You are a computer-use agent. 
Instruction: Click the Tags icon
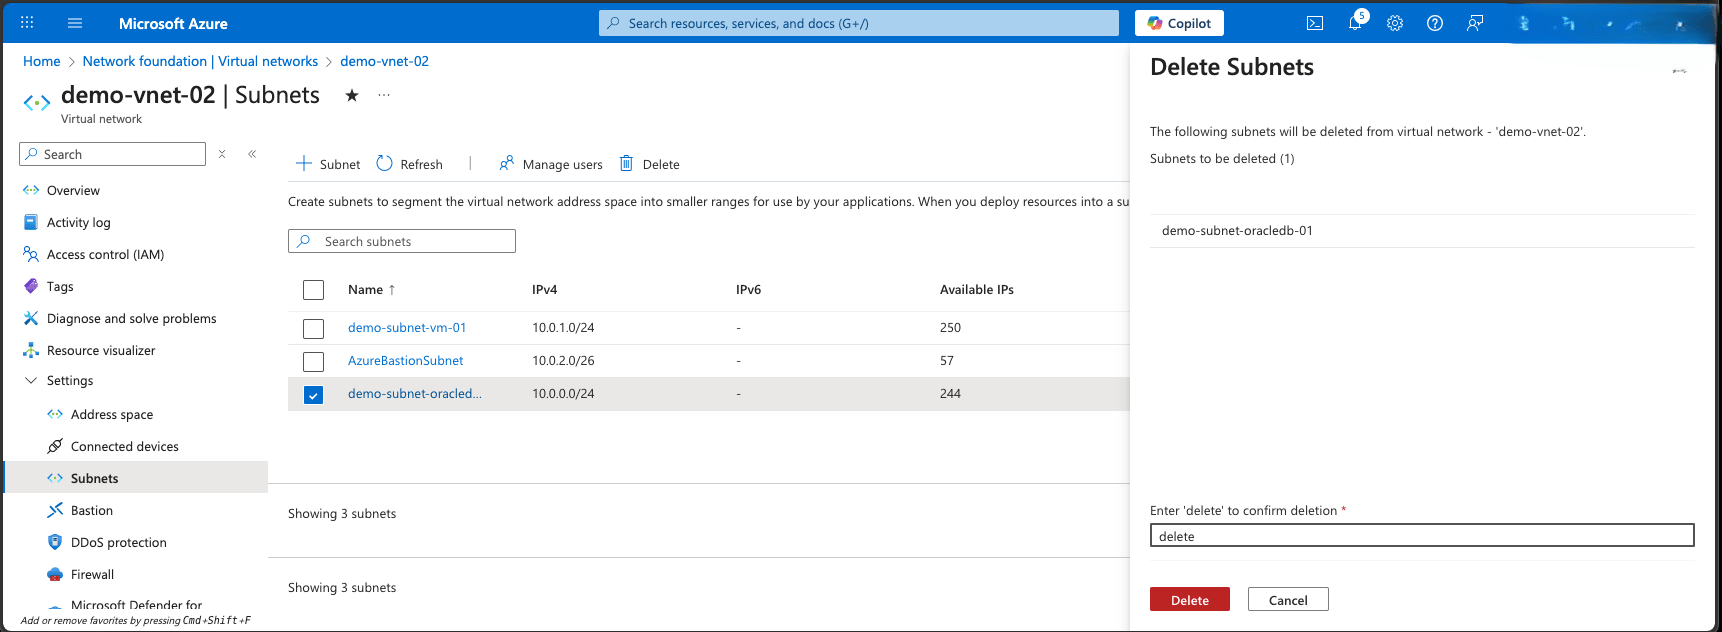[31, 286]
